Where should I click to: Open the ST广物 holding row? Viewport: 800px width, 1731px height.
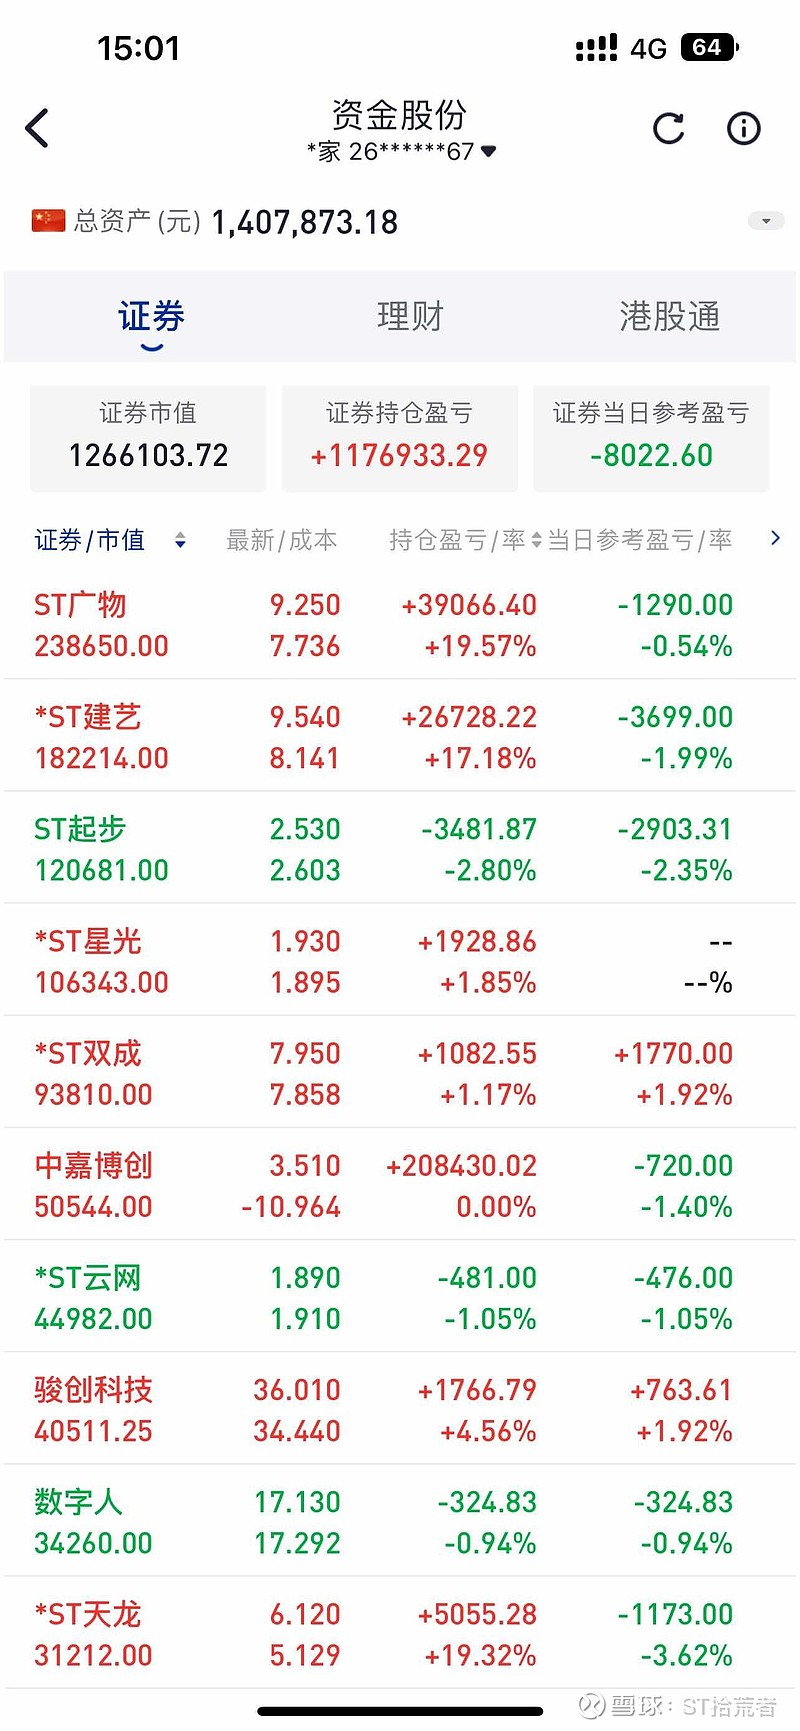[400, 625]
